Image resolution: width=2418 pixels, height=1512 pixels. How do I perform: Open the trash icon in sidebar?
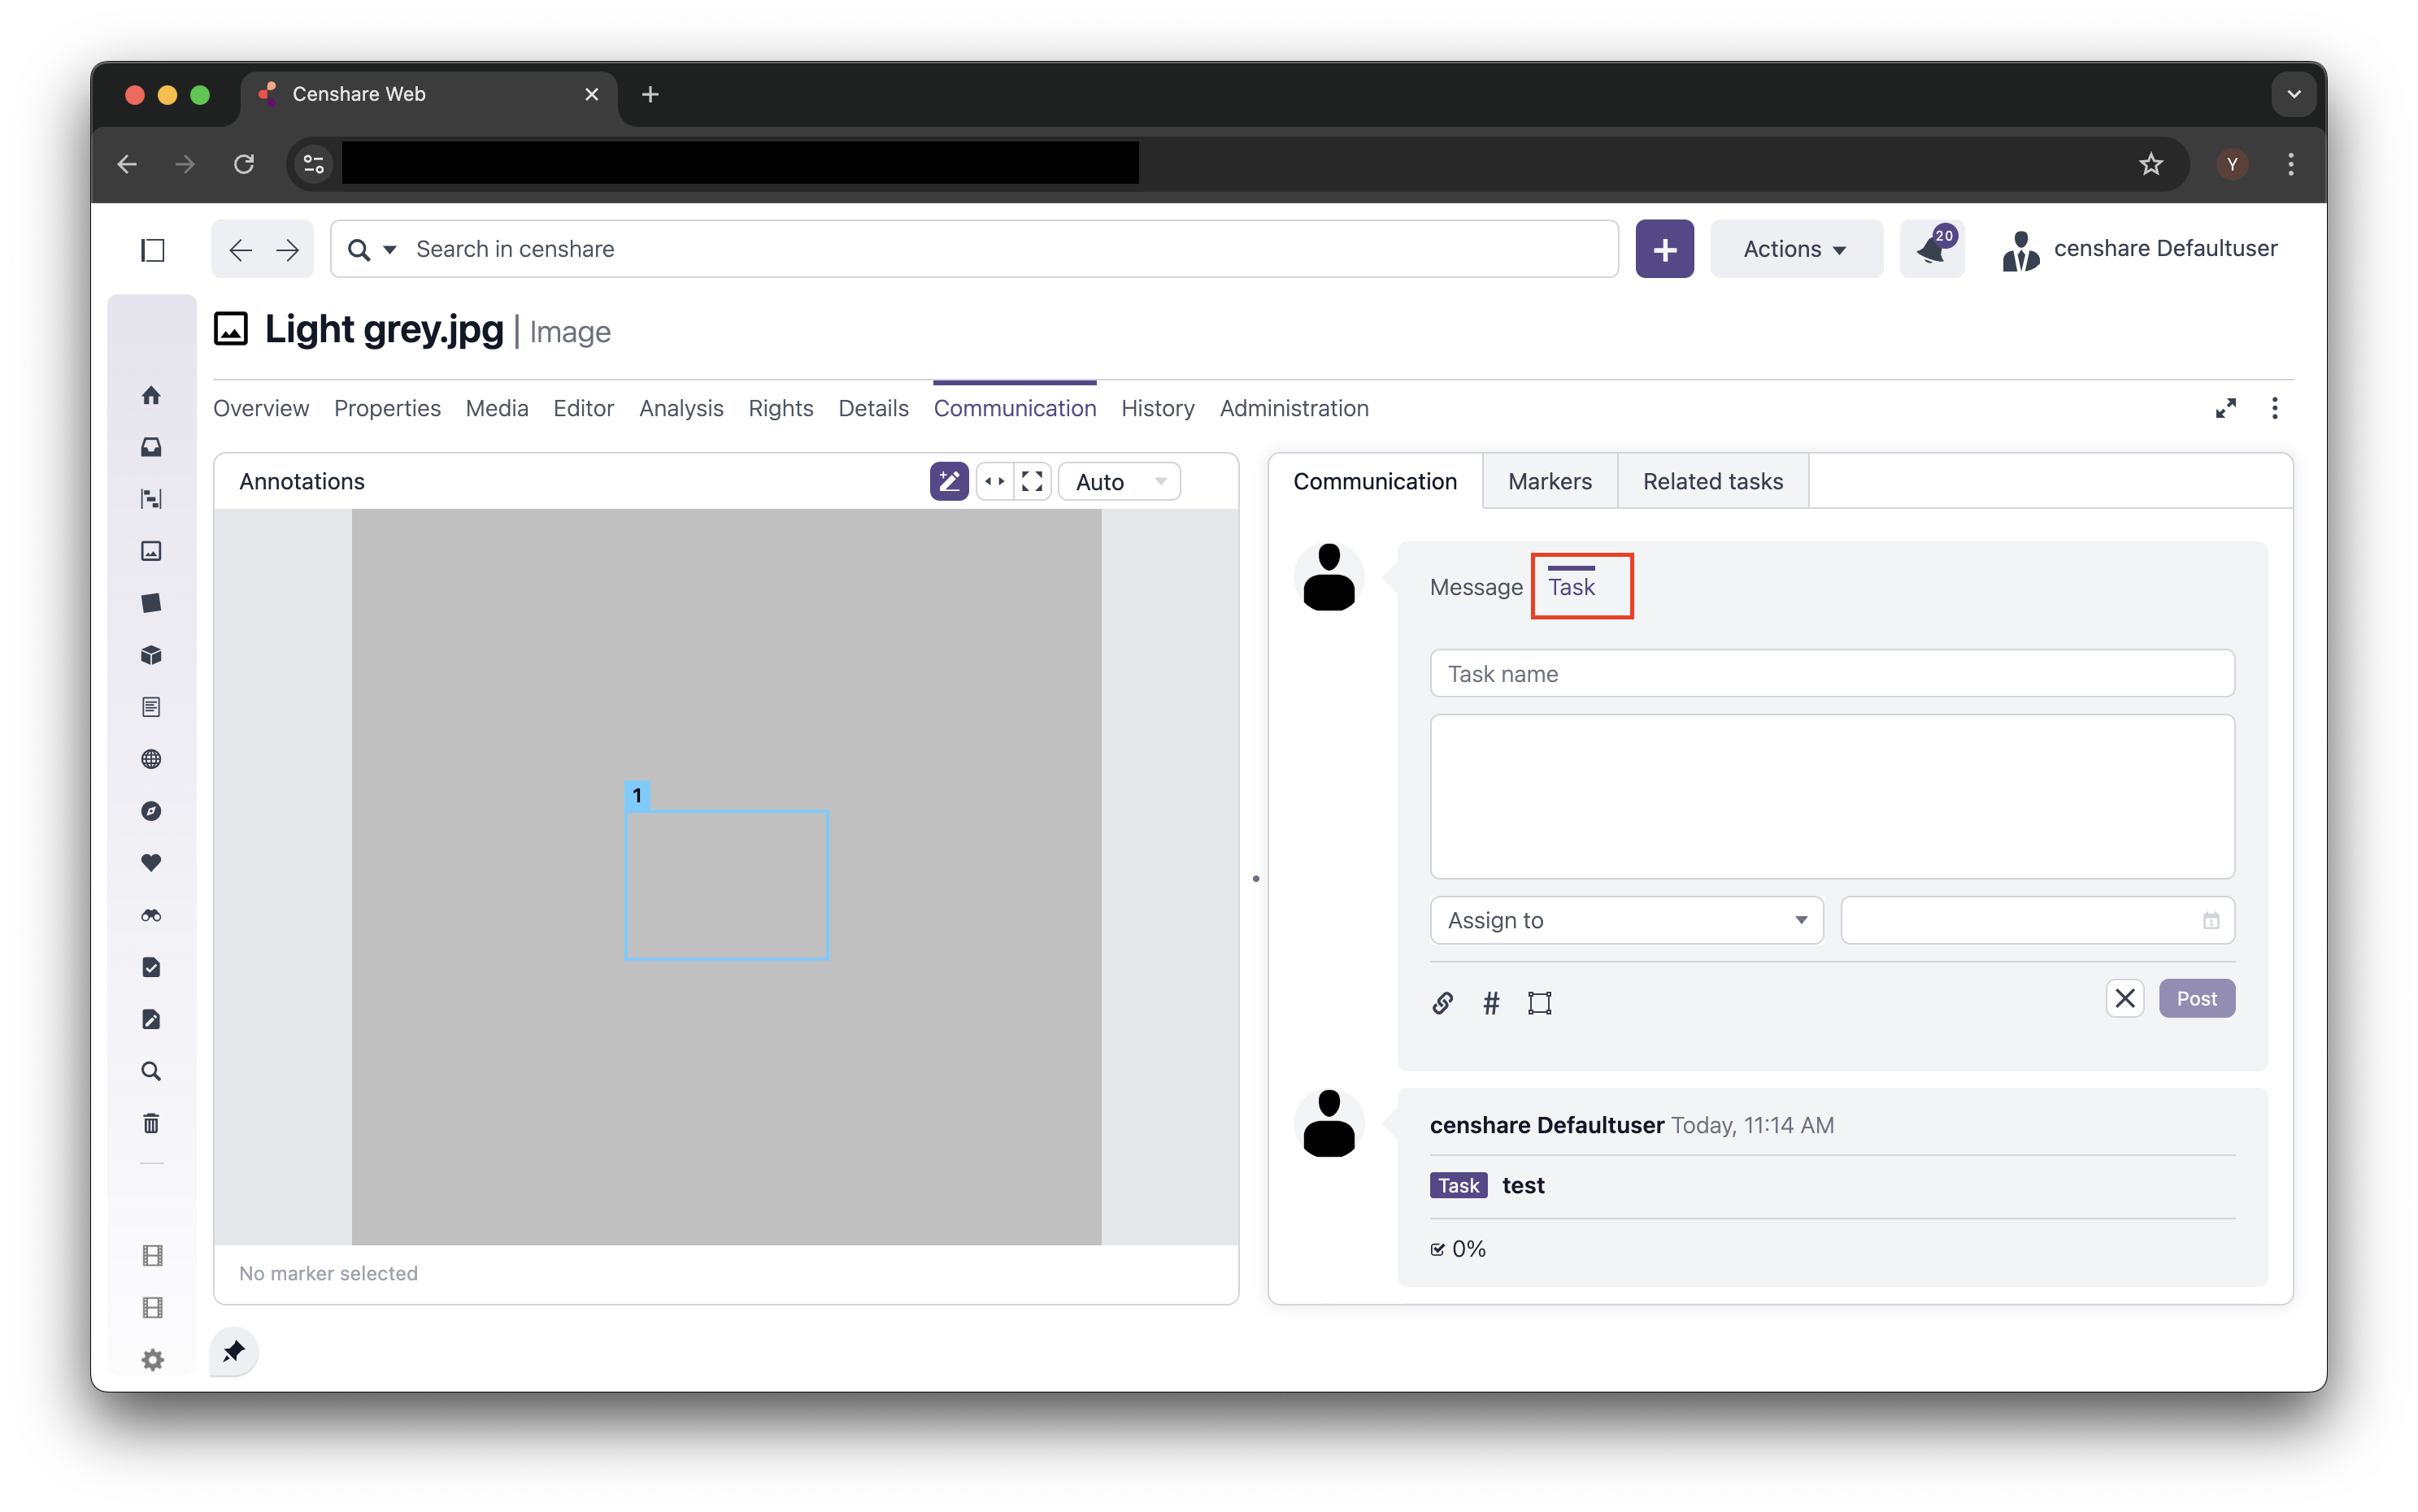(151, 1123)
